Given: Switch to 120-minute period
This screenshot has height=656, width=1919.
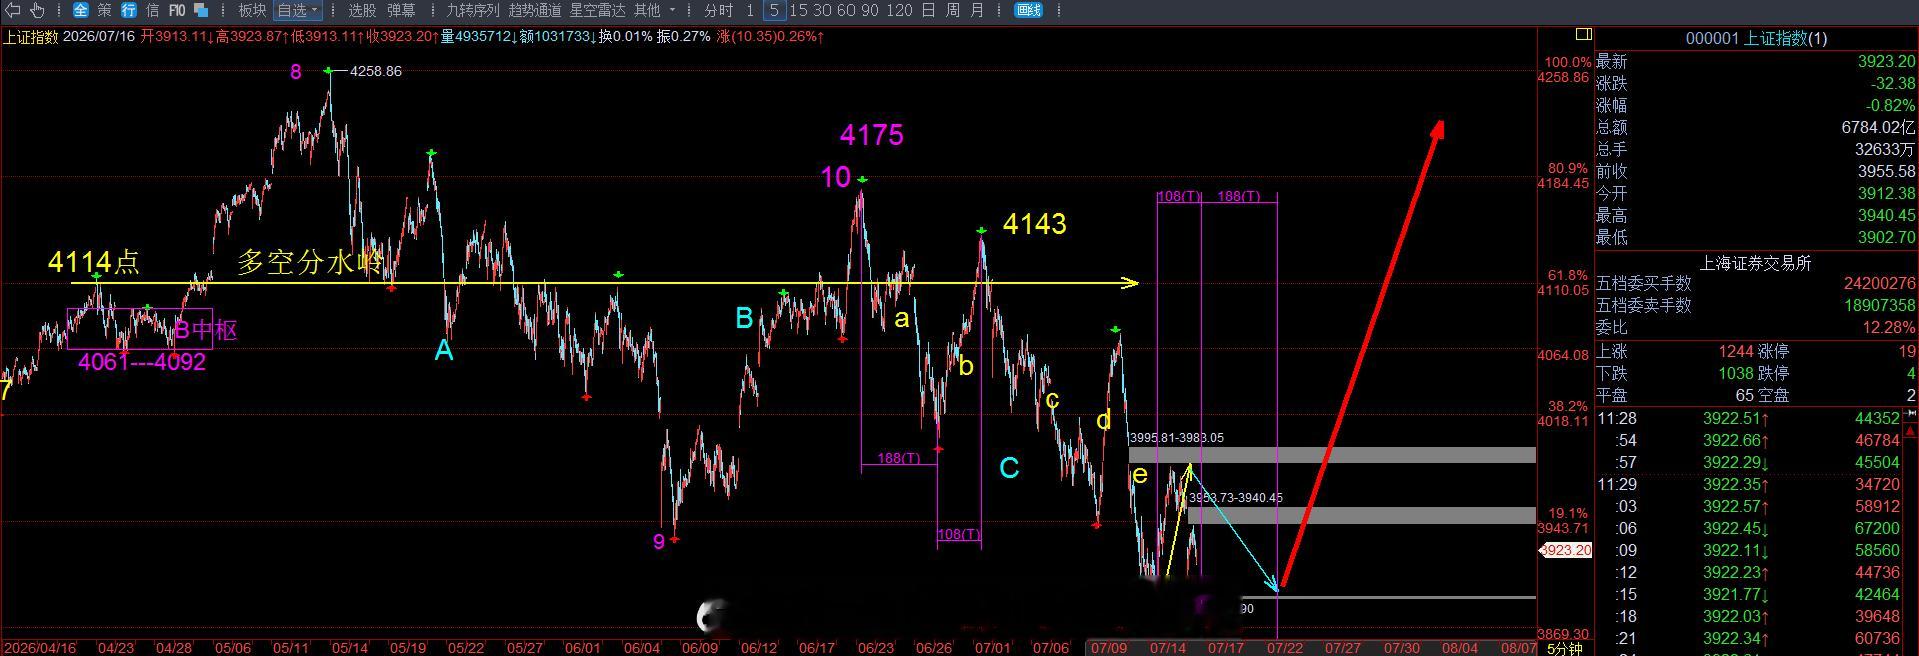Looking at the screenshot, I should (x=899, y=10).
